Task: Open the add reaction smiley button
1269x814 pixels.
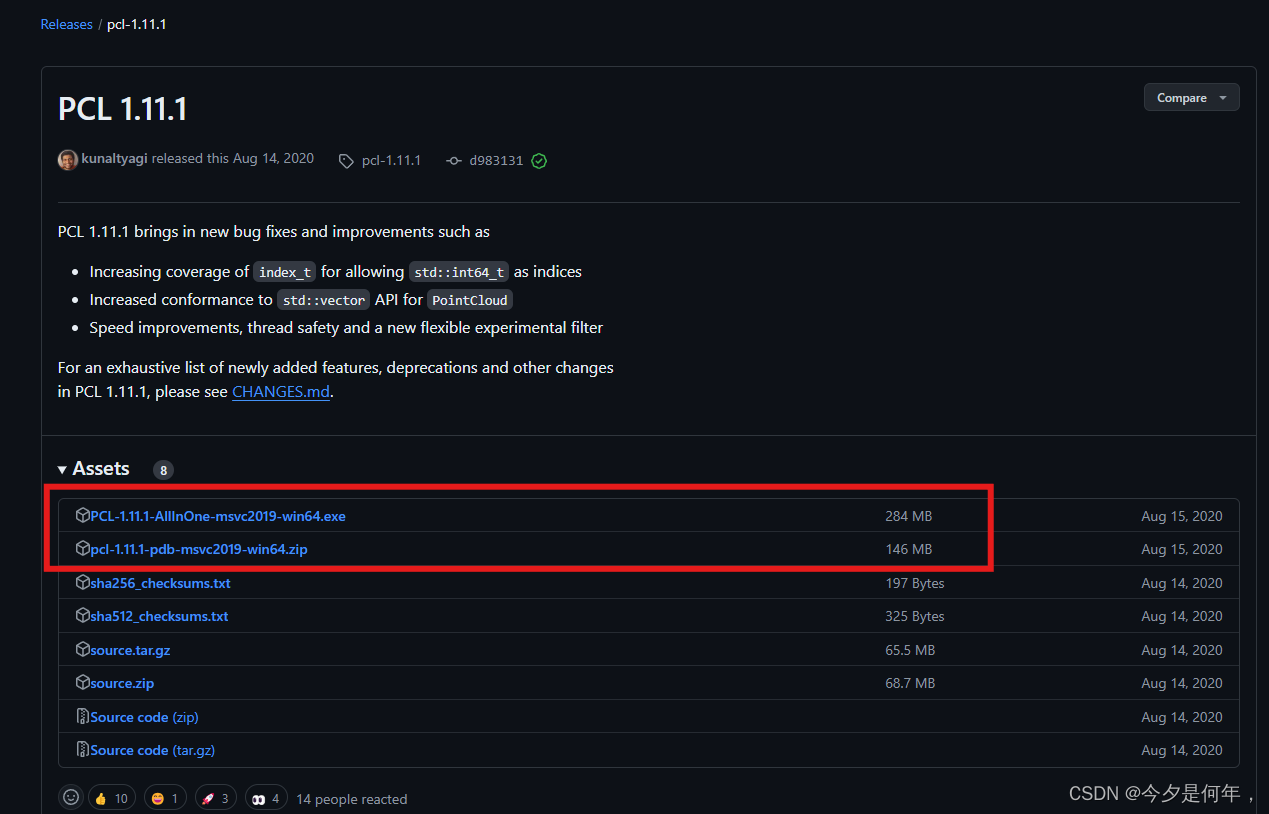Action: 71,797
